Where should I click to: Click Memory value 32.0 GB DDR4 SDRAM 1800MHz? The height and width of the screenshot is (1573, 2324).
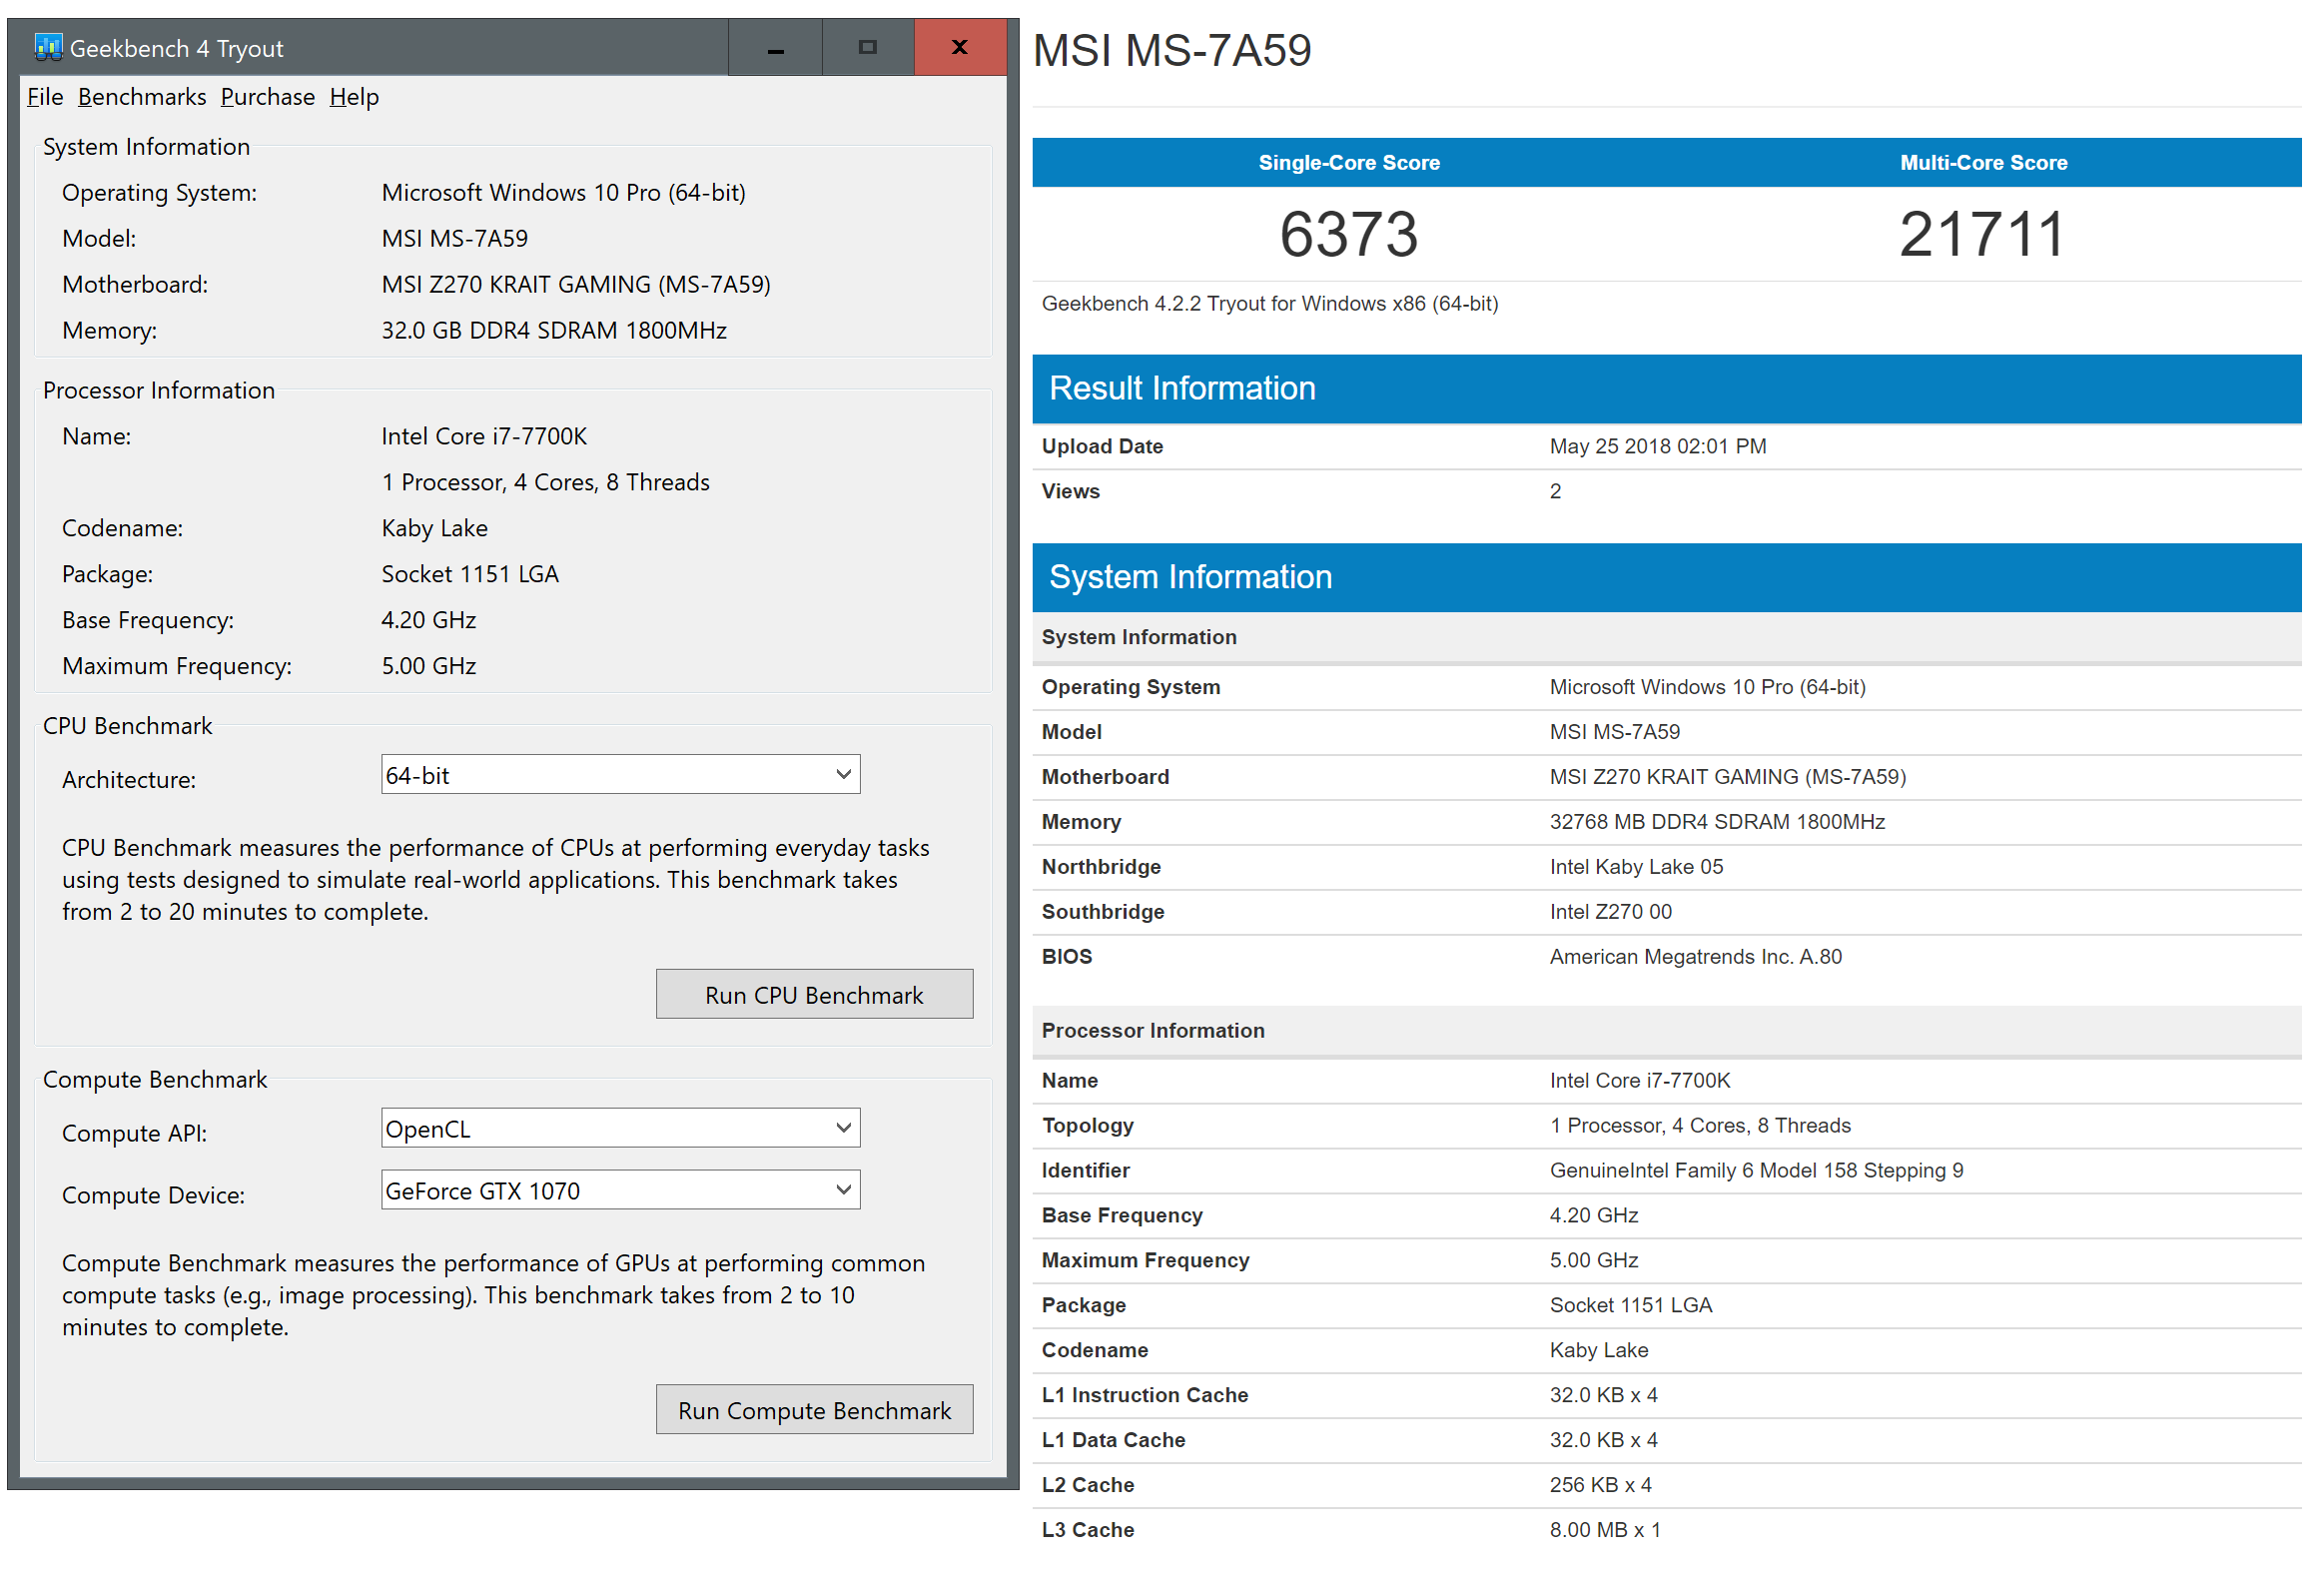click(554, 331)
